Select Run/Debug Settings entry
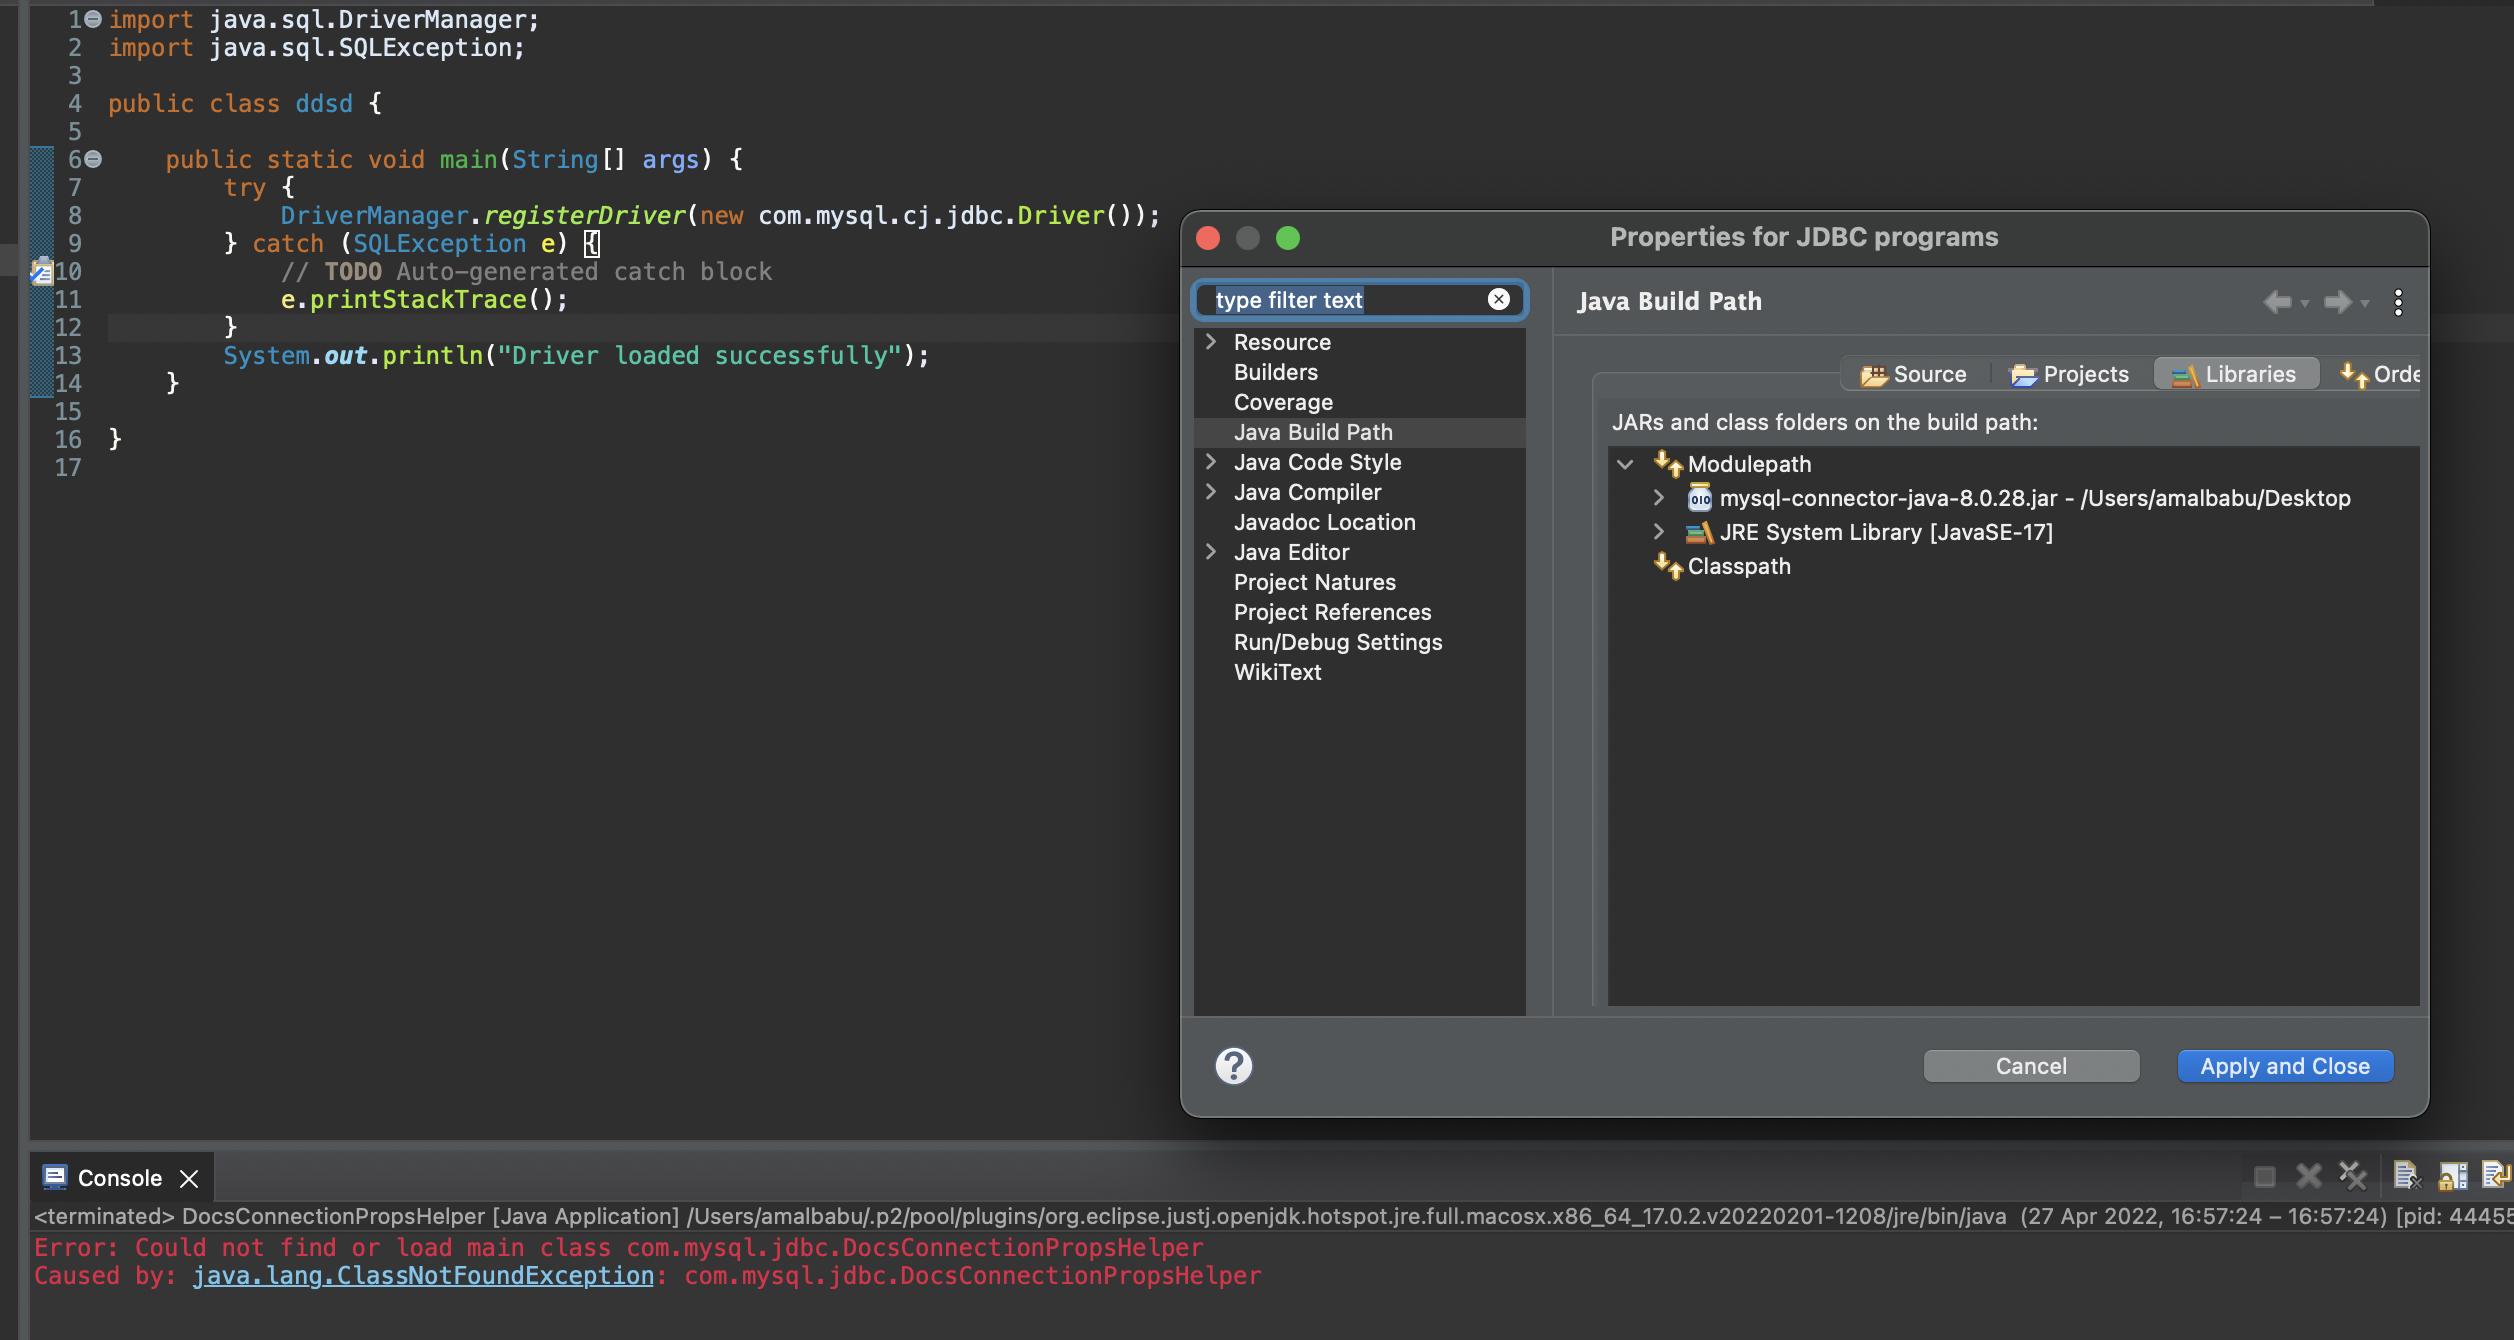This screenshot has height=1340, width=2514. point(1337,642)
